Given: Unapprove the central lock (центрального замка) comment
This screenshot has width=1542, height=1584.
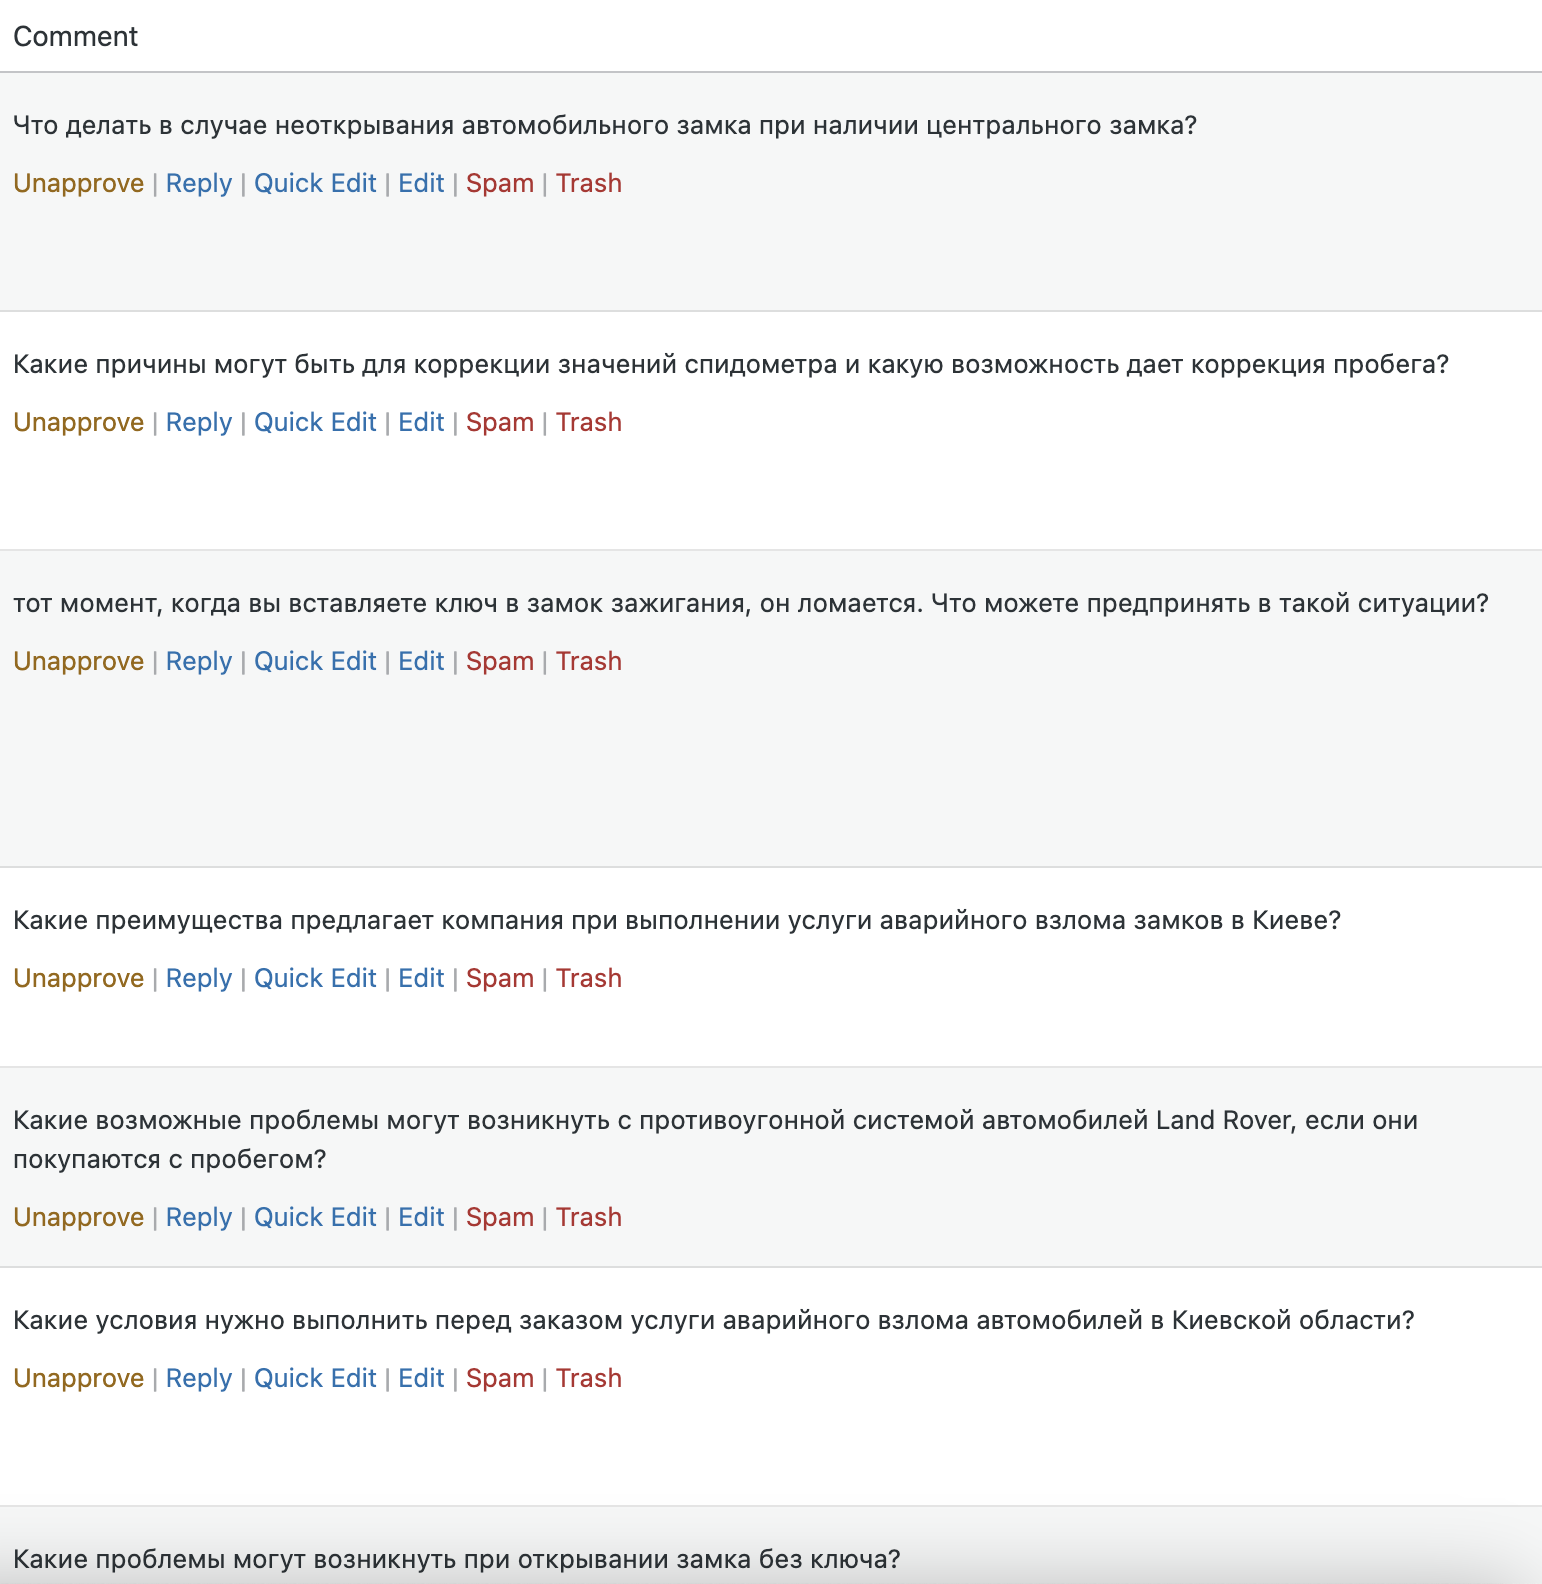Looking at the screenshot, I should (78, 184).
